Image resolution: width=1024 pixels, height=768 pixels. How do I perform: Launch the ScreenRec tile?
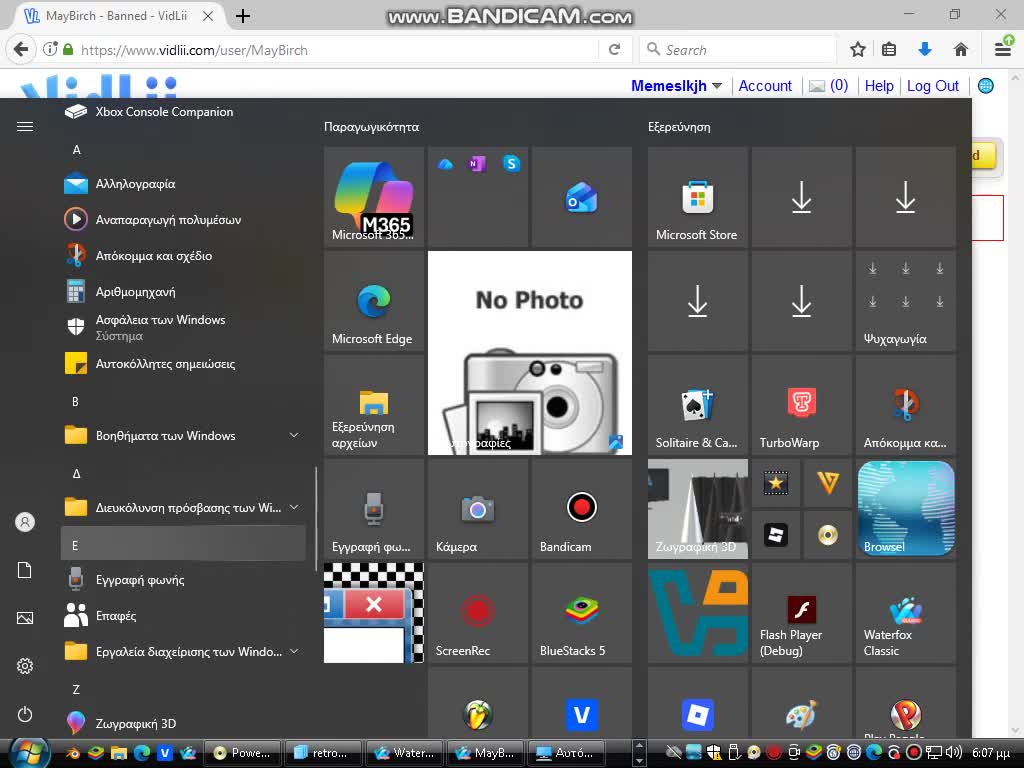(477, 613)
